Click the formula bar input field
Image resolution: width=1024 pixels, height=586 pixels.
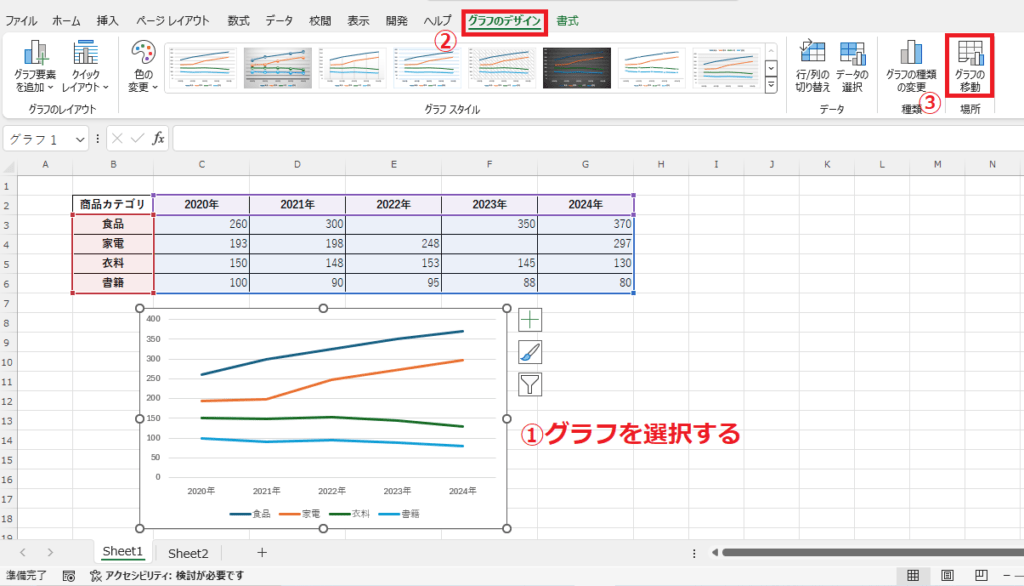point(598,138)
